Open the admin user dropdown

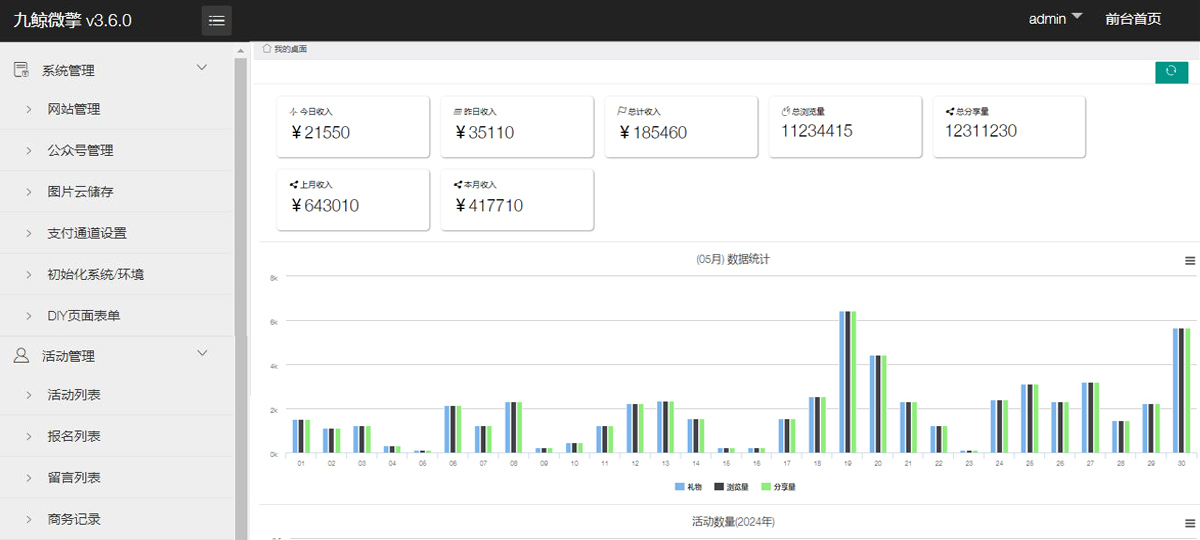pyautogui.click(x=1055, y=19)
